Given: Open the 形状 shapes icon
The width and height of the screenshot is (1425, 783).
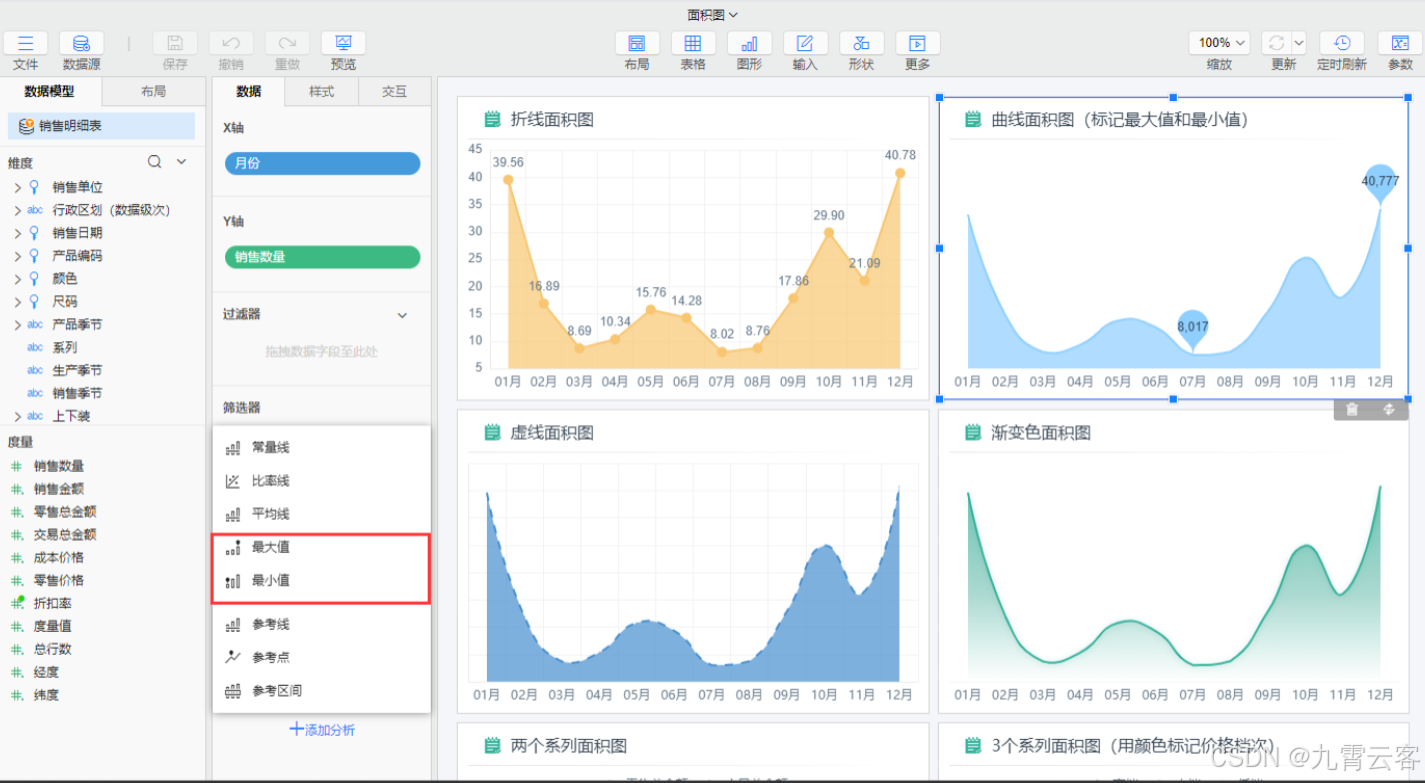Looking at the screenshot, I should (x=861, y=43).
